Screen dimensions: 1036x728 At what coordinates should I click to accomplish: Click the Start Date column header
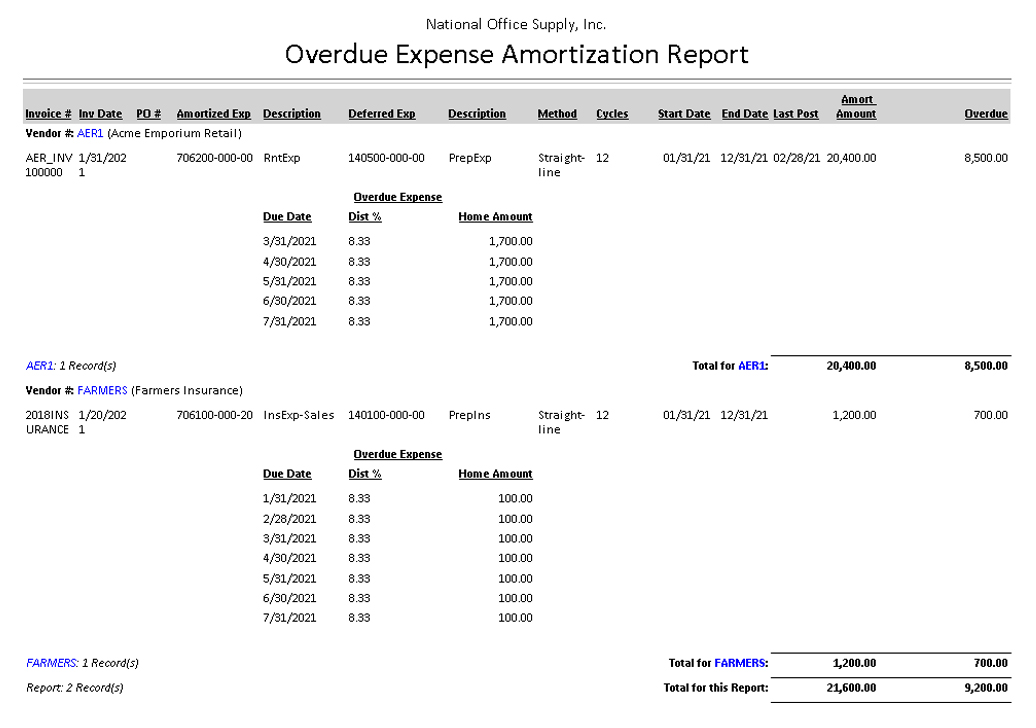(x=684, y=114)
